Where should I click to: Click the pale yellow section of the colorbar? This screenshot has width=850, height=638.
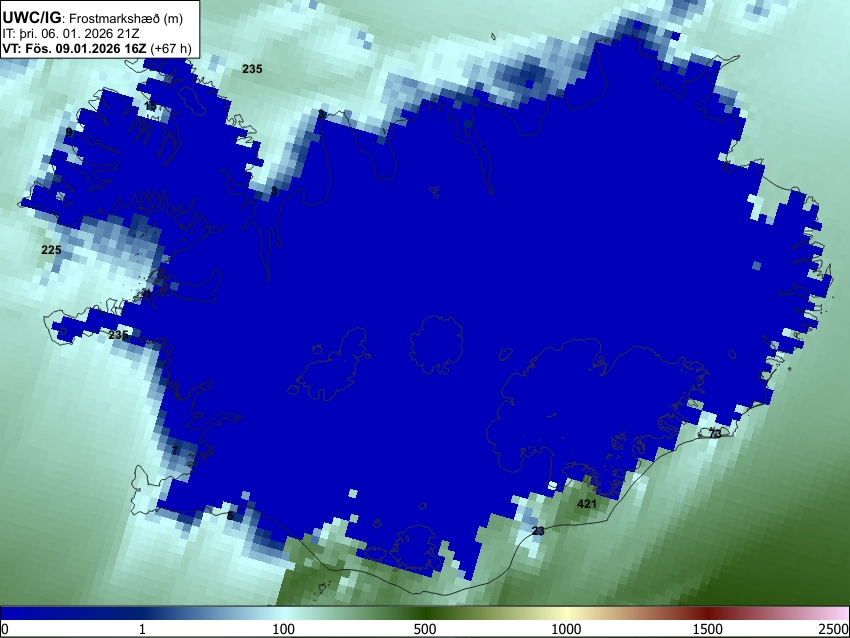click(x=566, y=614)
